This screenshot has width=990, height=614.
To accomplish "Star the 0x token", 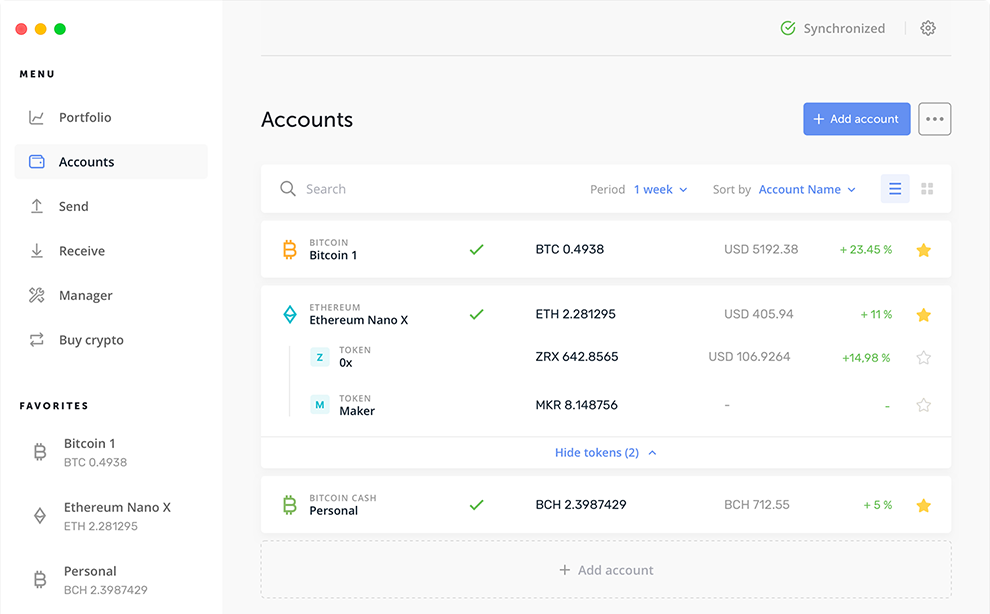I will click(x=924, y=358).
